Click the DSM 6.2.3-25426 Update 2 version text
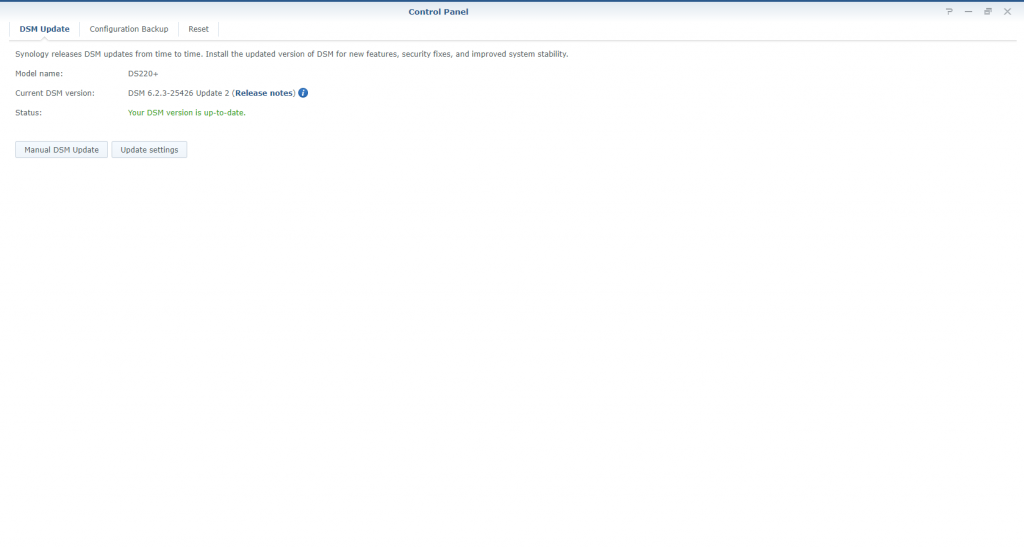The height and width of the screenshot is (548, 1024). (x=178, y=93)
